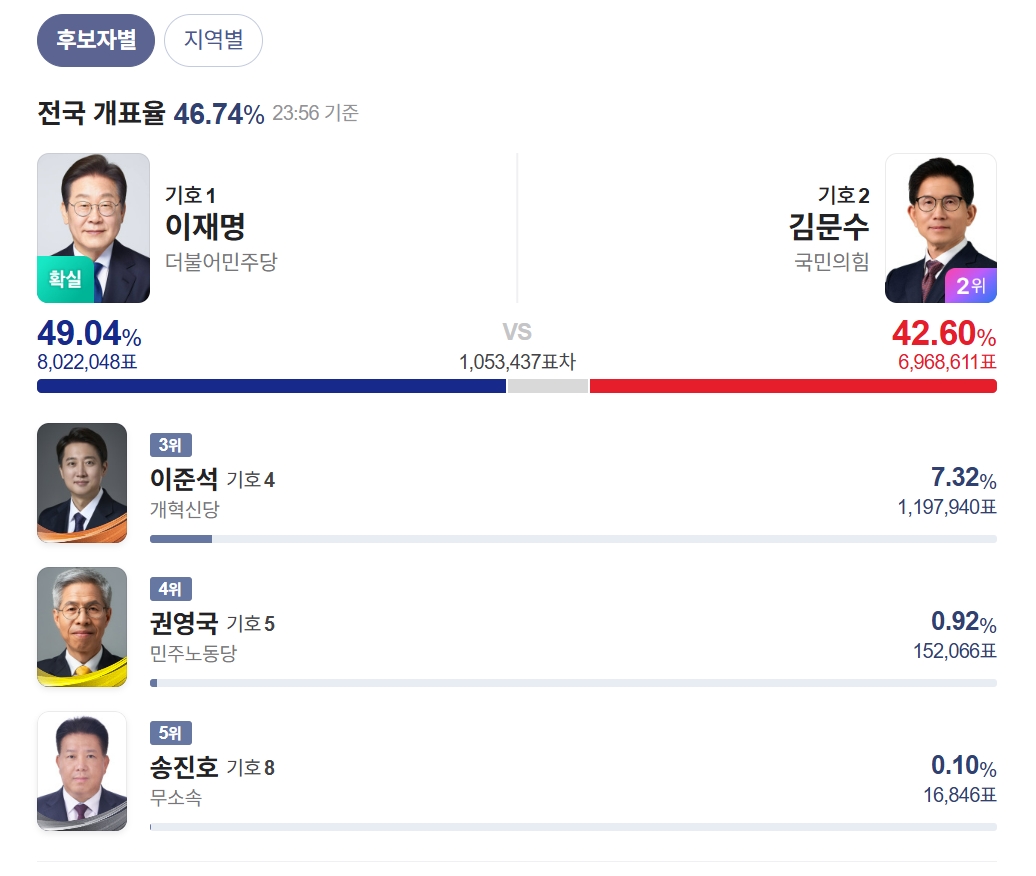Viewport: 1036px width, 876px height.
Task: Switch to the 지역별 tab
Action: [213, 41]
